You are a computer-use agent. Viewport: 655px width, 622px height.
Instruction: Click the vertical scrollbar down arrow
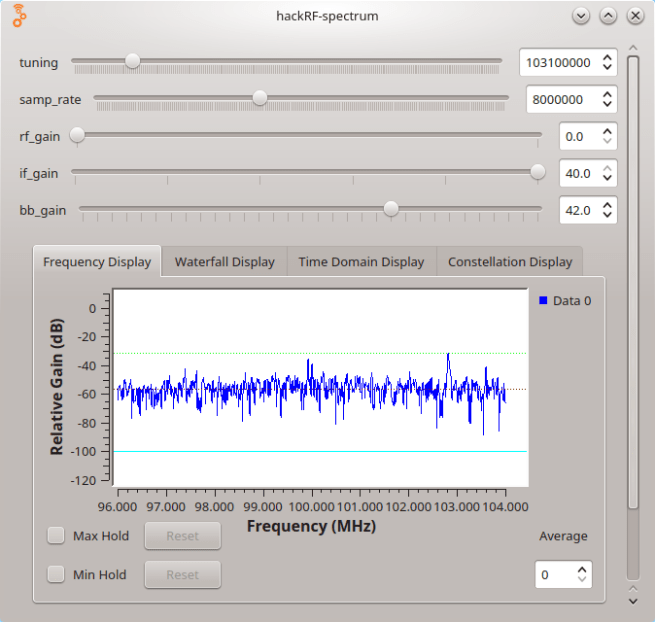(x=632, y=601)
